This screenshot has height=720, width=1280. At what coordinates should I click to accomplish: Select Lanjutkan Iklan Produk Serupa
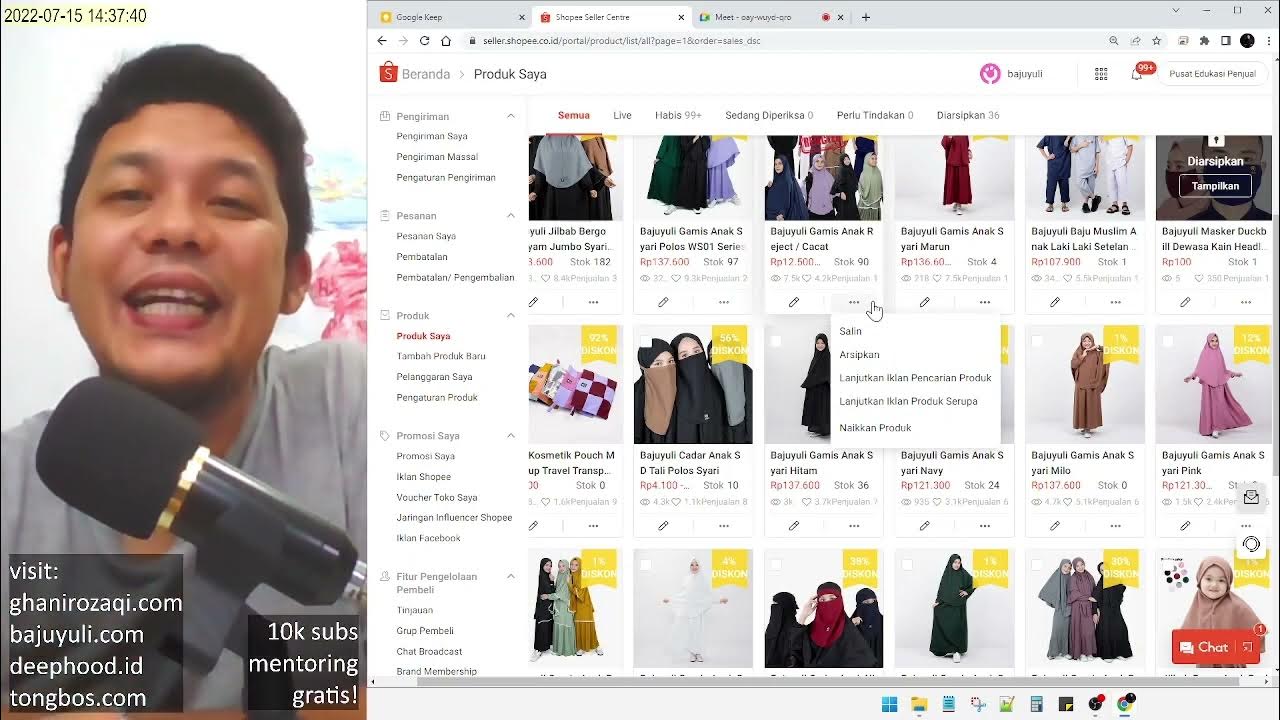point(908,401)
